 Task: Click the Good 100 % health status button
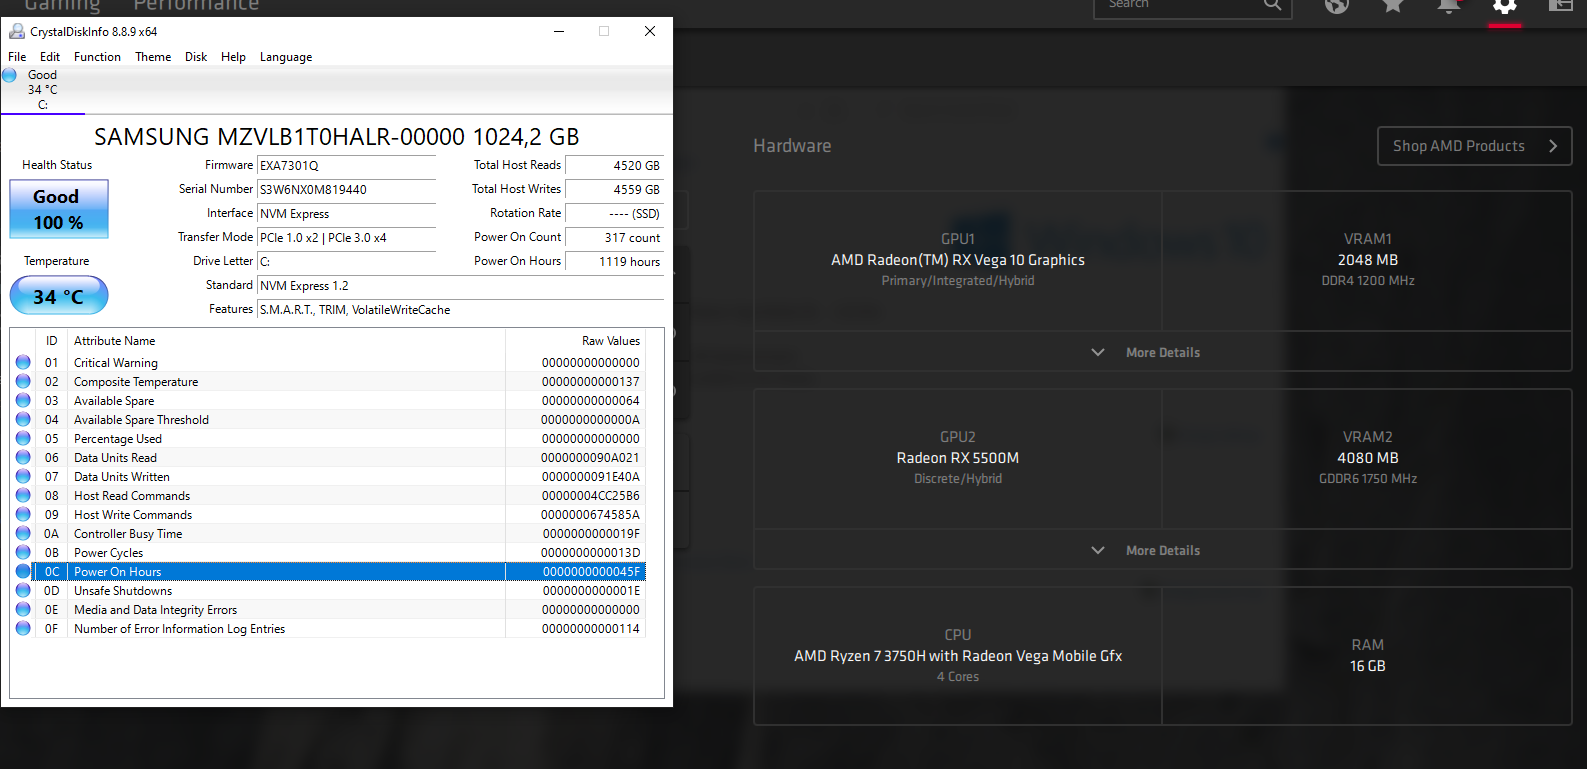click(59, 209)
